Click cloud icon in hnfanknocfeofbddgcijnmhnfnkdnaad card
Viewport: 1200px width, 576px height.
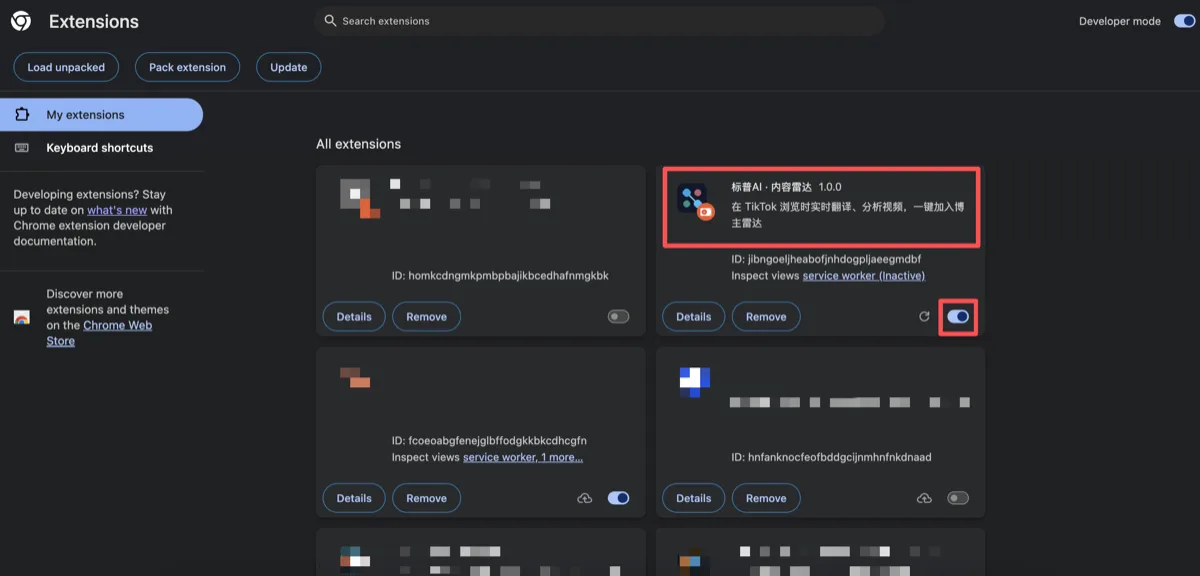[x=925, y=498]
